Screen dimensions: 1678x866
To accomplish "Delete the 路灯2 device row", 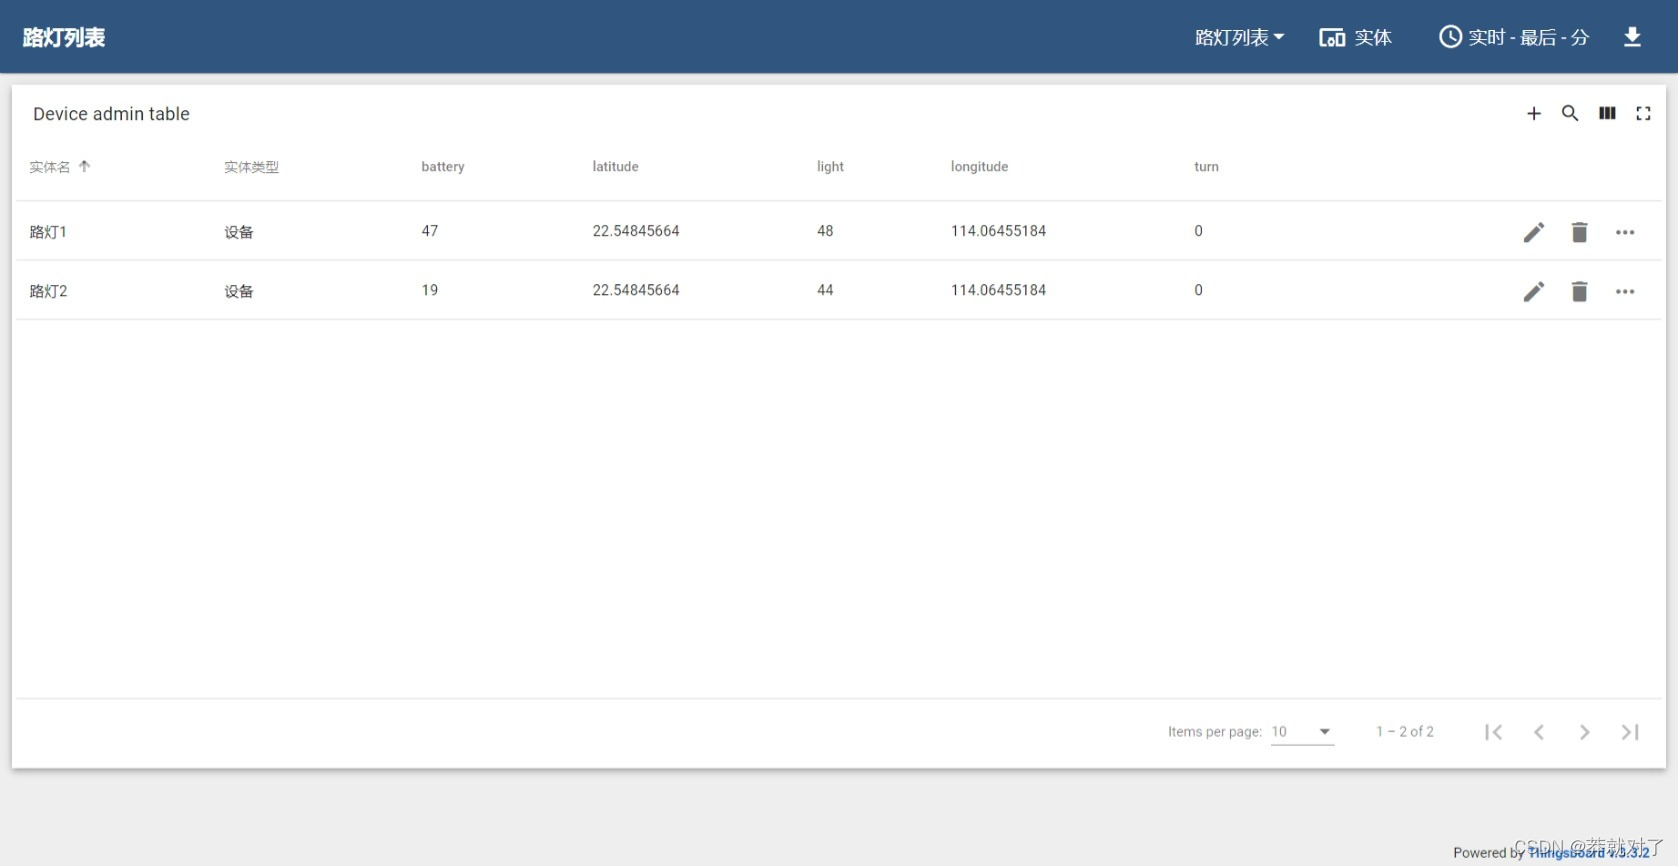I will click(1579, 291).
